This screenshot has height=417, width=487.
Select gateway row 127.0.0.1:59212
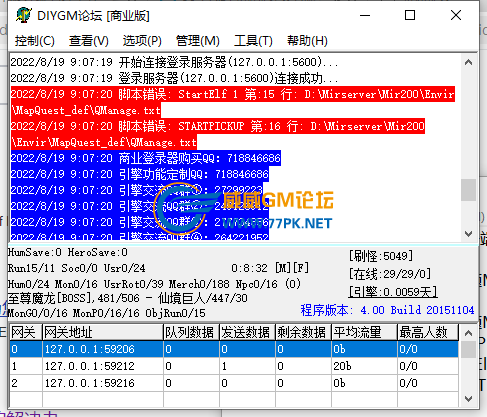[234, 366]
